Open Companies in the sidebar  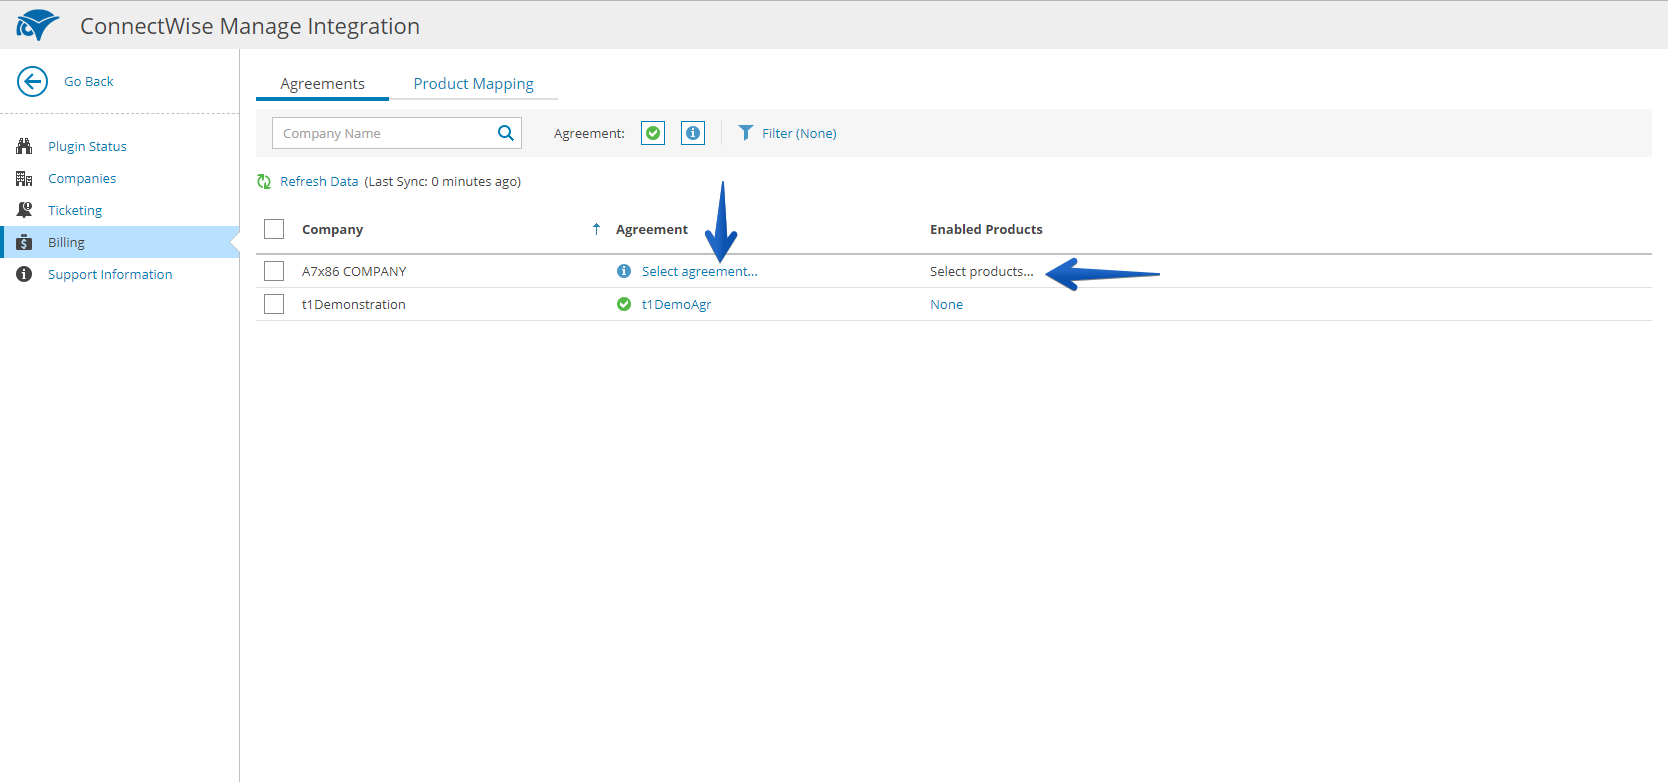pos(82,178)
